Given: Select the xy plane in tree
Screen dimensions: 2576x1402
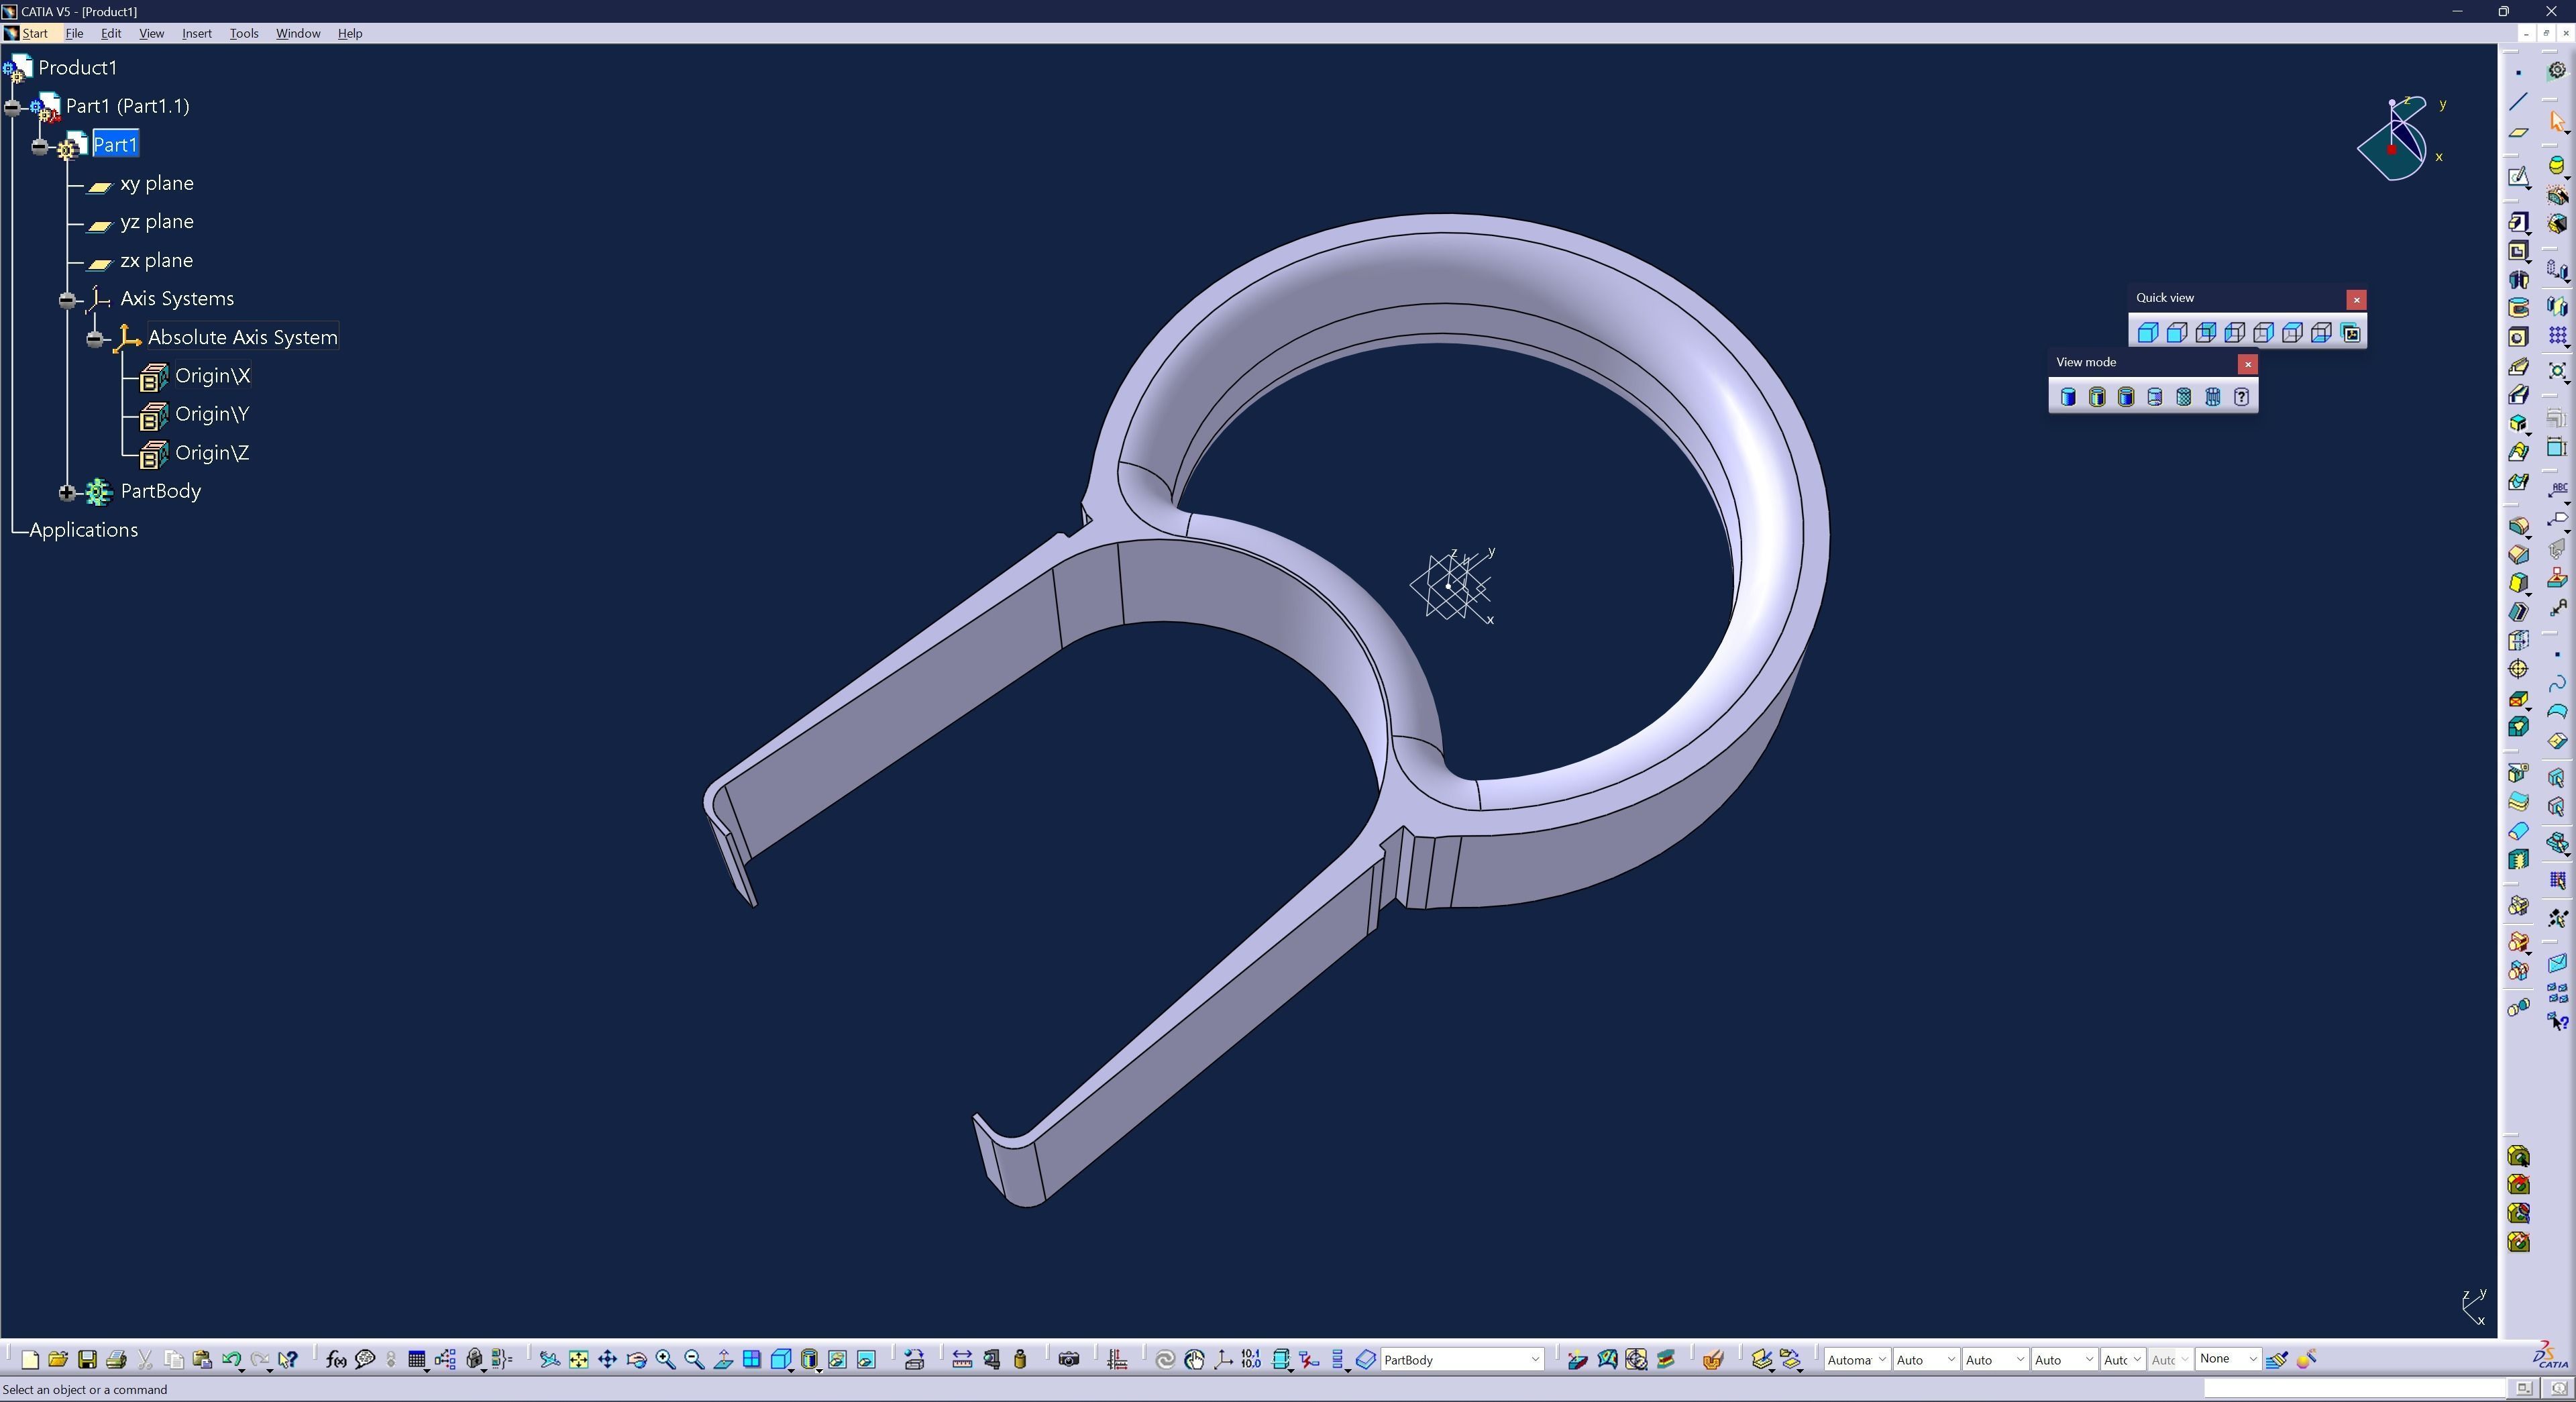Looking at the screenshot, I should pos(156,184).
